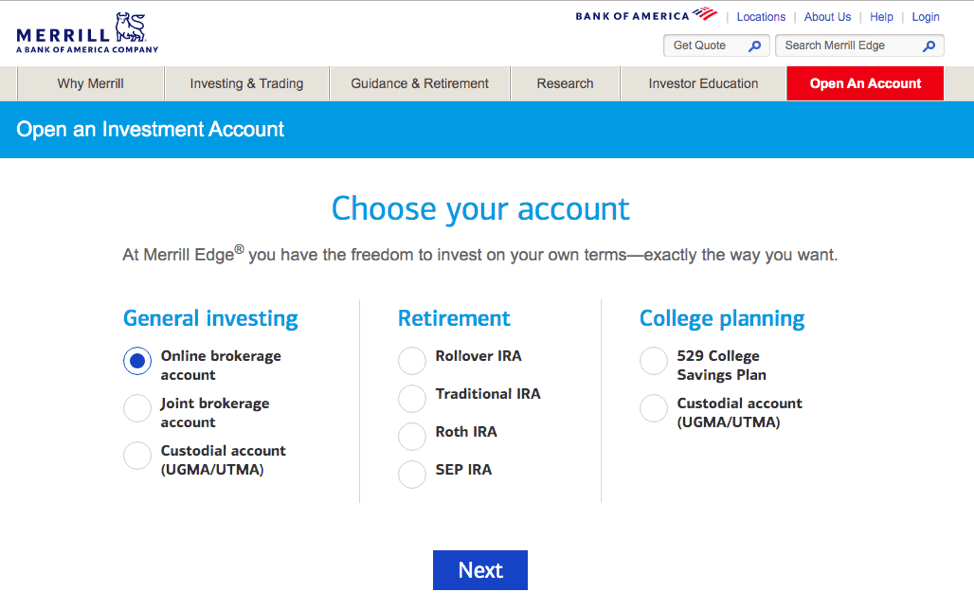This screenshot has width=974, height=608.
Task: Click the Merrill bull logo
Action: [130, 27]
